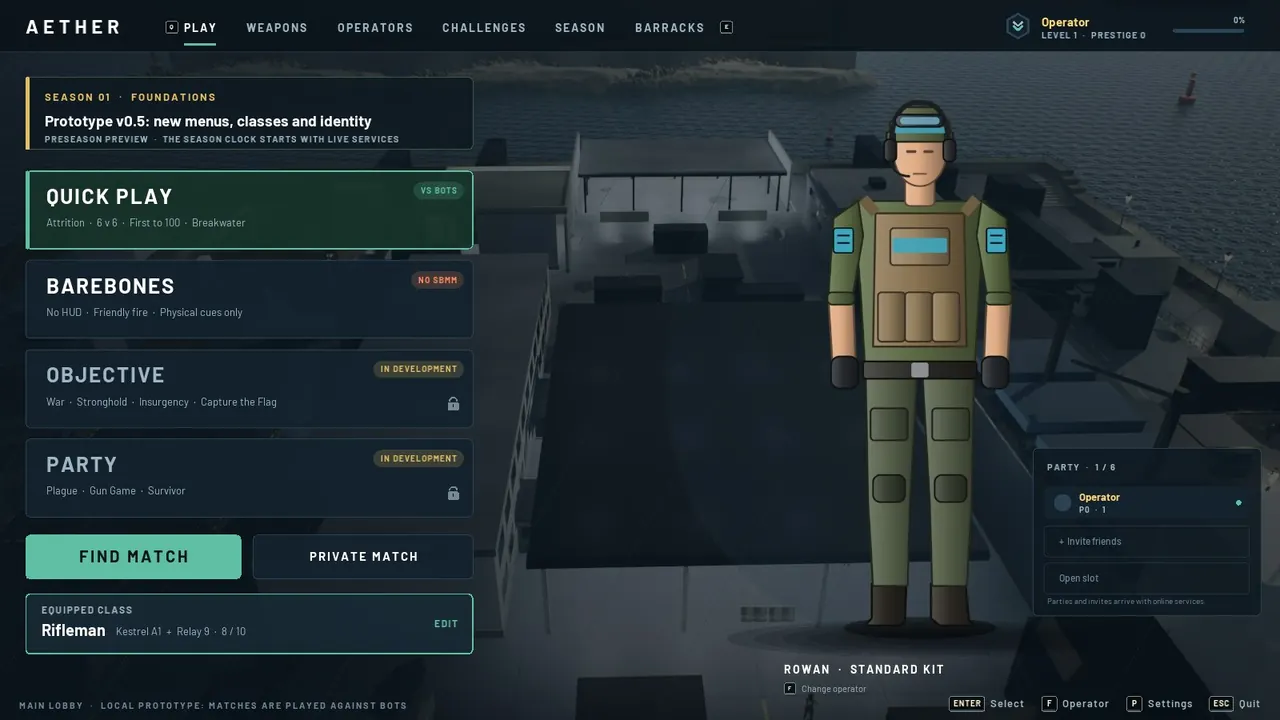
Task: Click the Settings hint label at bottom
Action: pyautogui.click(x=1170, y=704)
